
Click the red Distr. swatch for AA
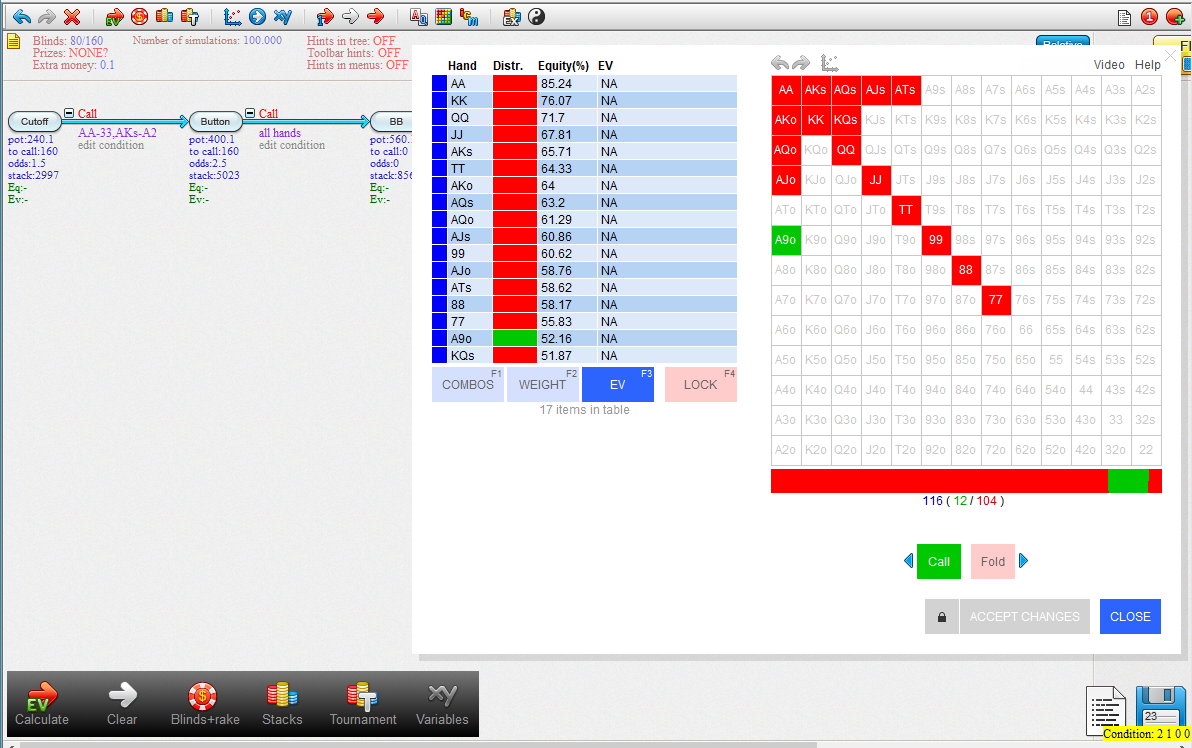(x=515, y=84)
